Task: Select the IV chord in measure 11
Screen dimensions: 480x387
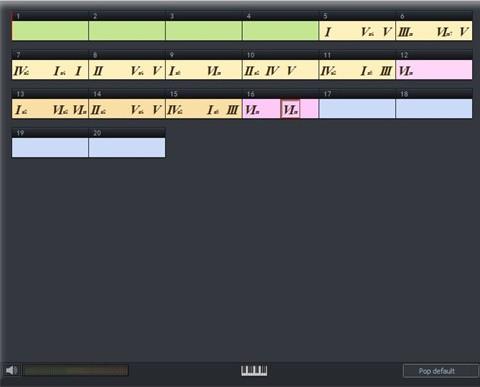Action: 328,71
